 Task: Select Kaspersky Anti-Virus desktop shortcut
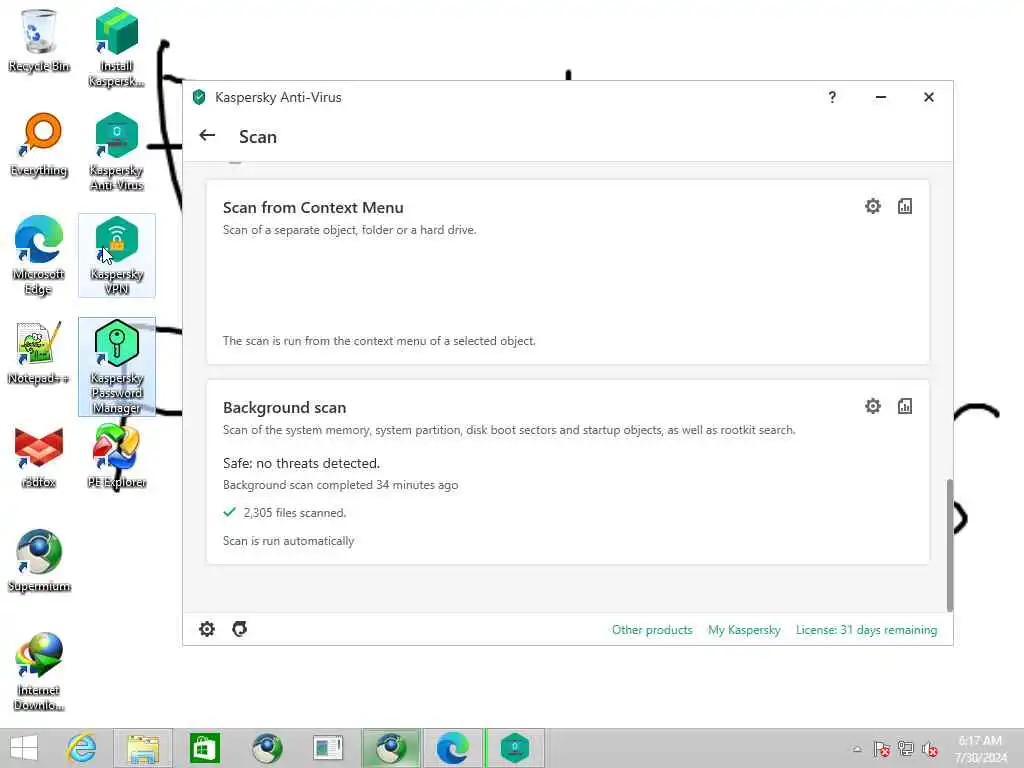(116, 152)
